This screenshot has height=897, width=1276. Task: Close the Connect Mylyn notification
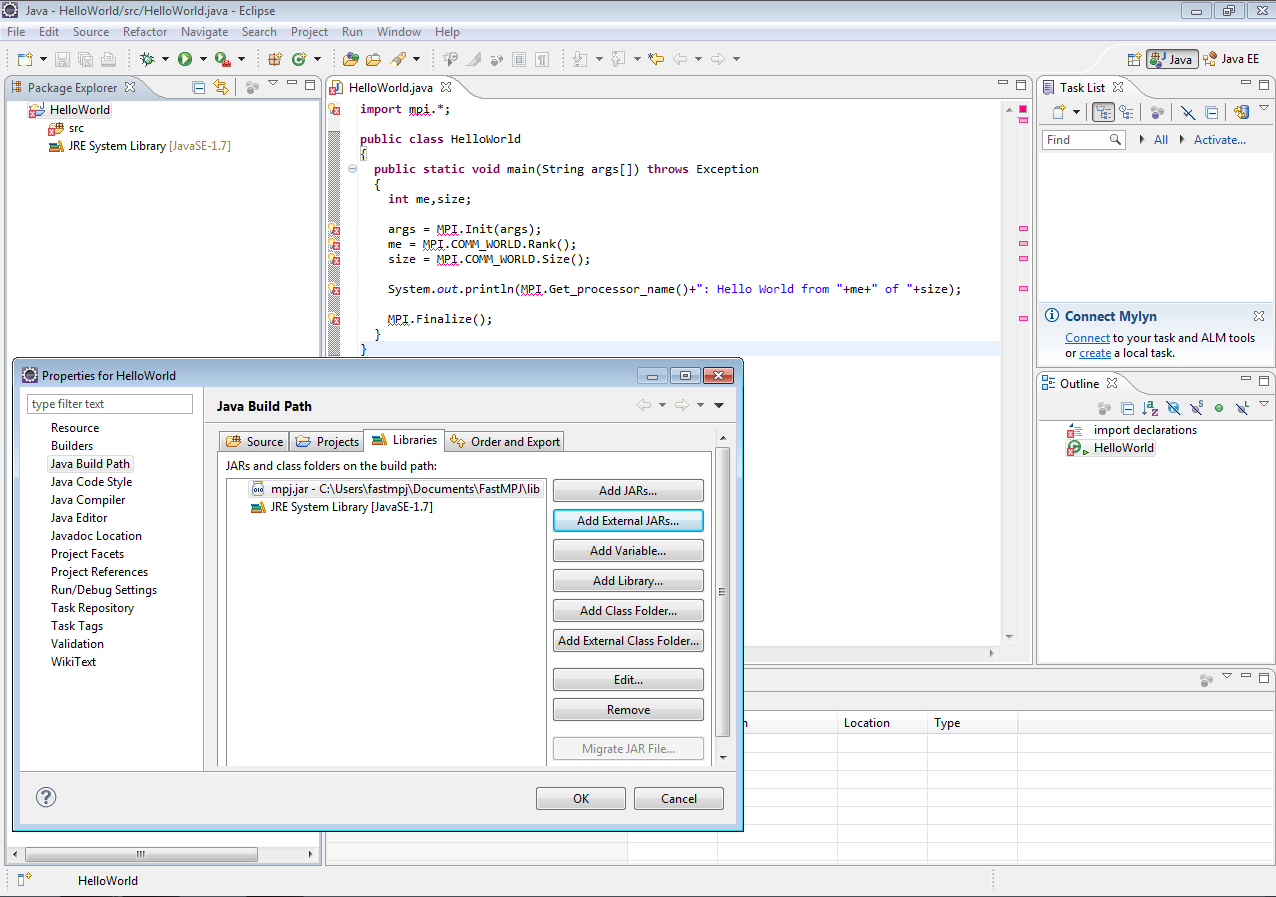click(1259, 316)
